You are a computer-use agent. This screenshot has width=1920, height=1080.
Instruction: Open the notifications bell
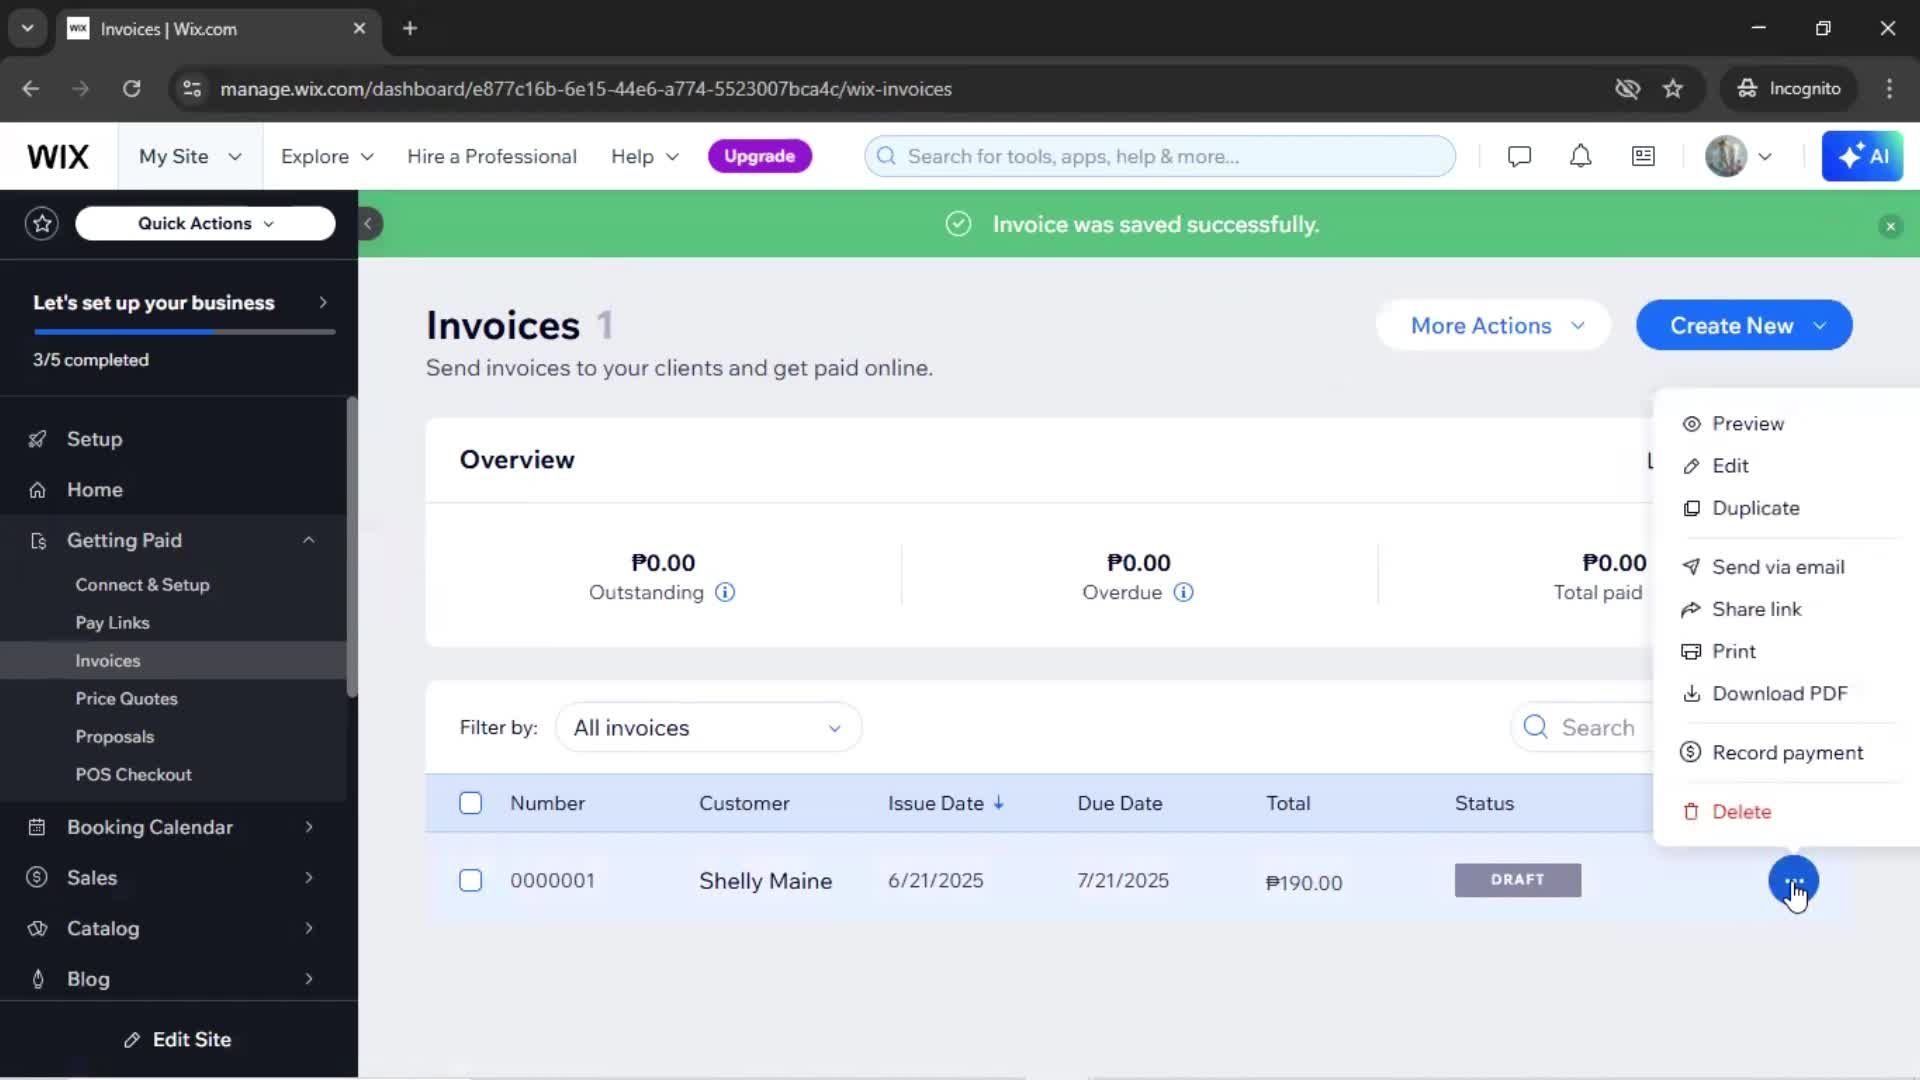coord(1580,156)
